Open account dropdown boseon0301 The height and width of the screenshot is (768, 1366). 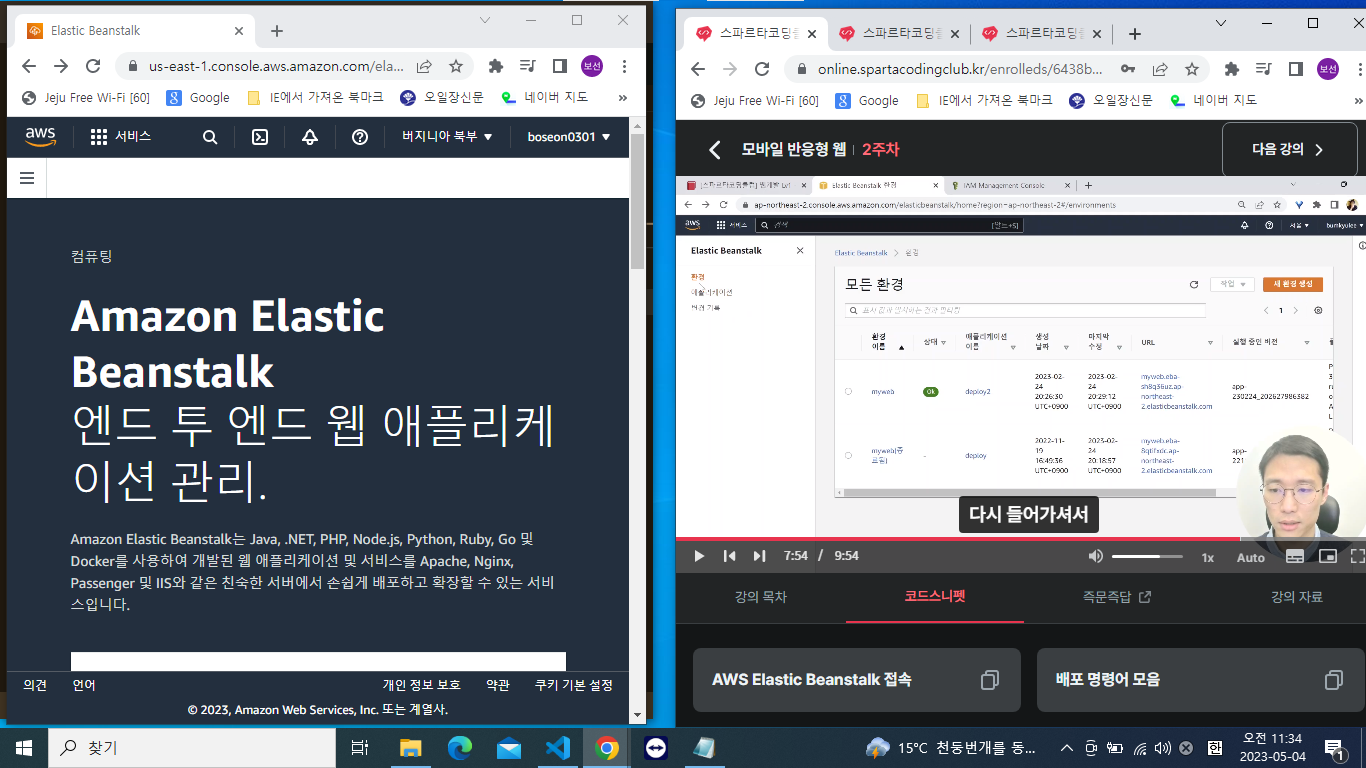tap(569, 137)
